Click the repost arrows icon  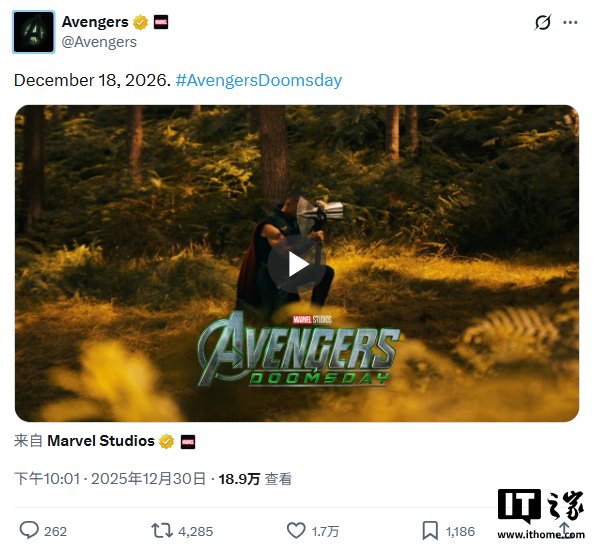(x=162, y=530)
